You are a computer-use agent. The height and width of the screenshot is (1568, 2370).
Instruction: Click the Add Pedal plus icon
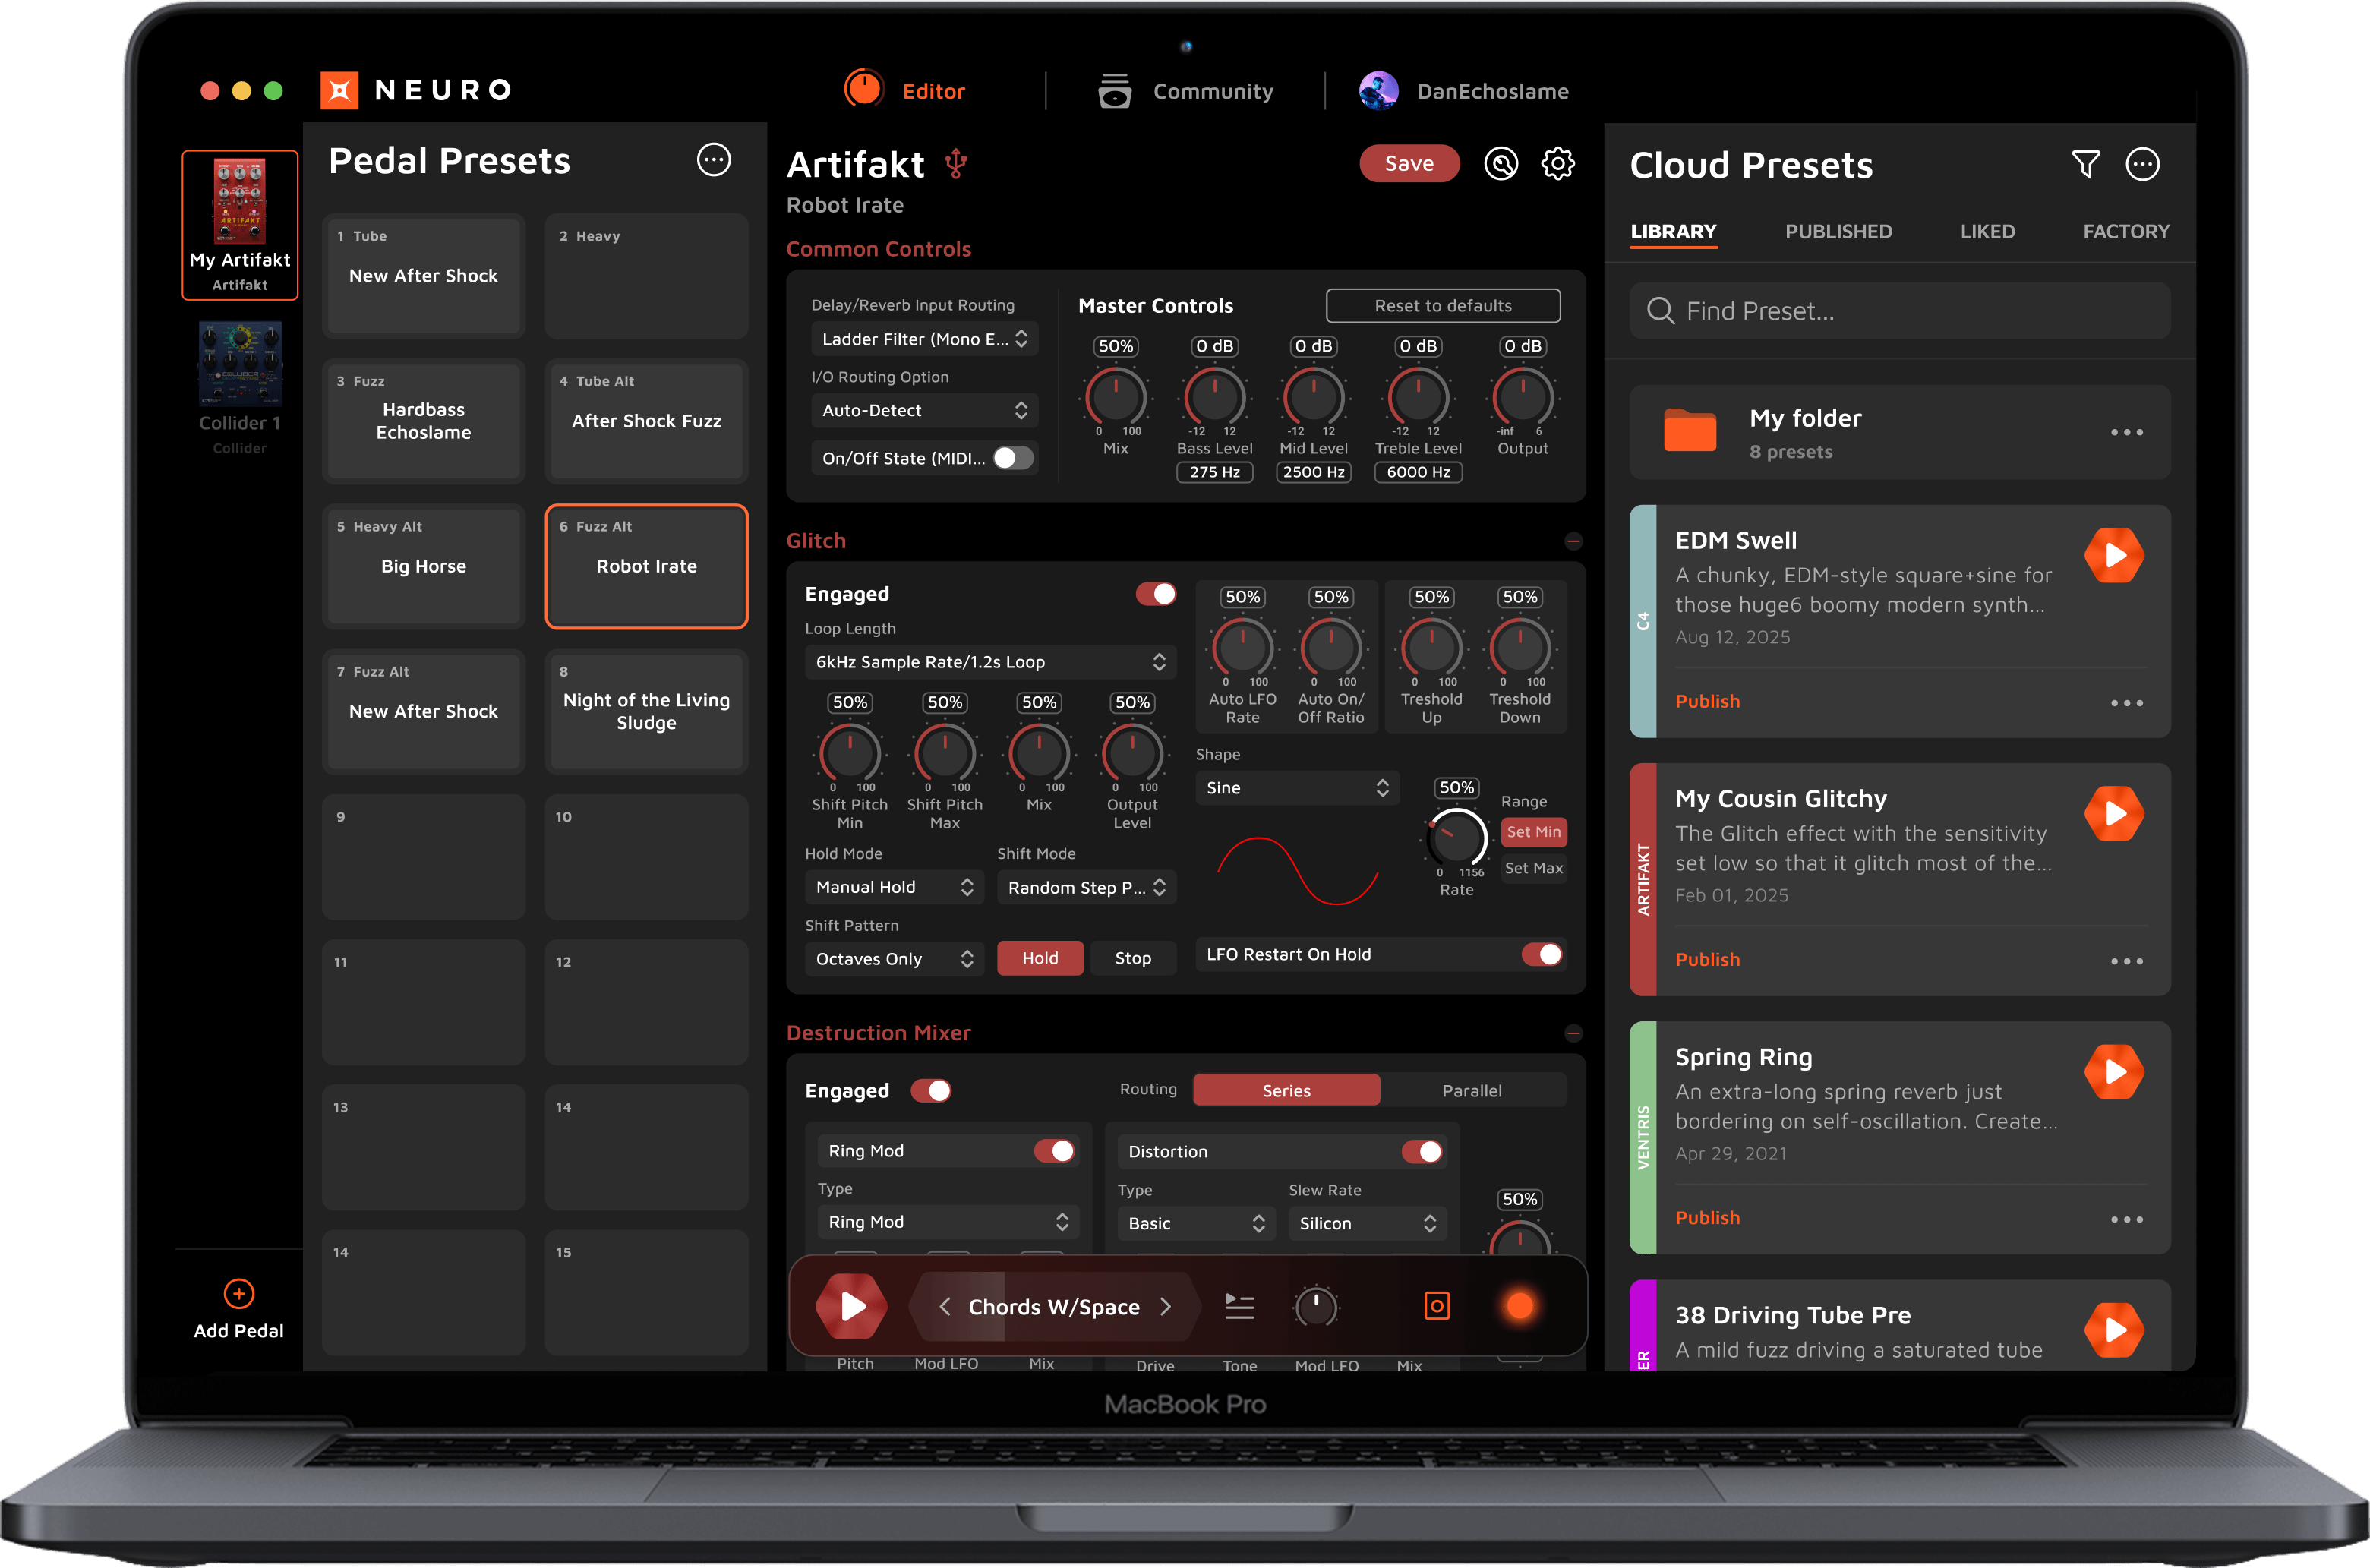238,1293
